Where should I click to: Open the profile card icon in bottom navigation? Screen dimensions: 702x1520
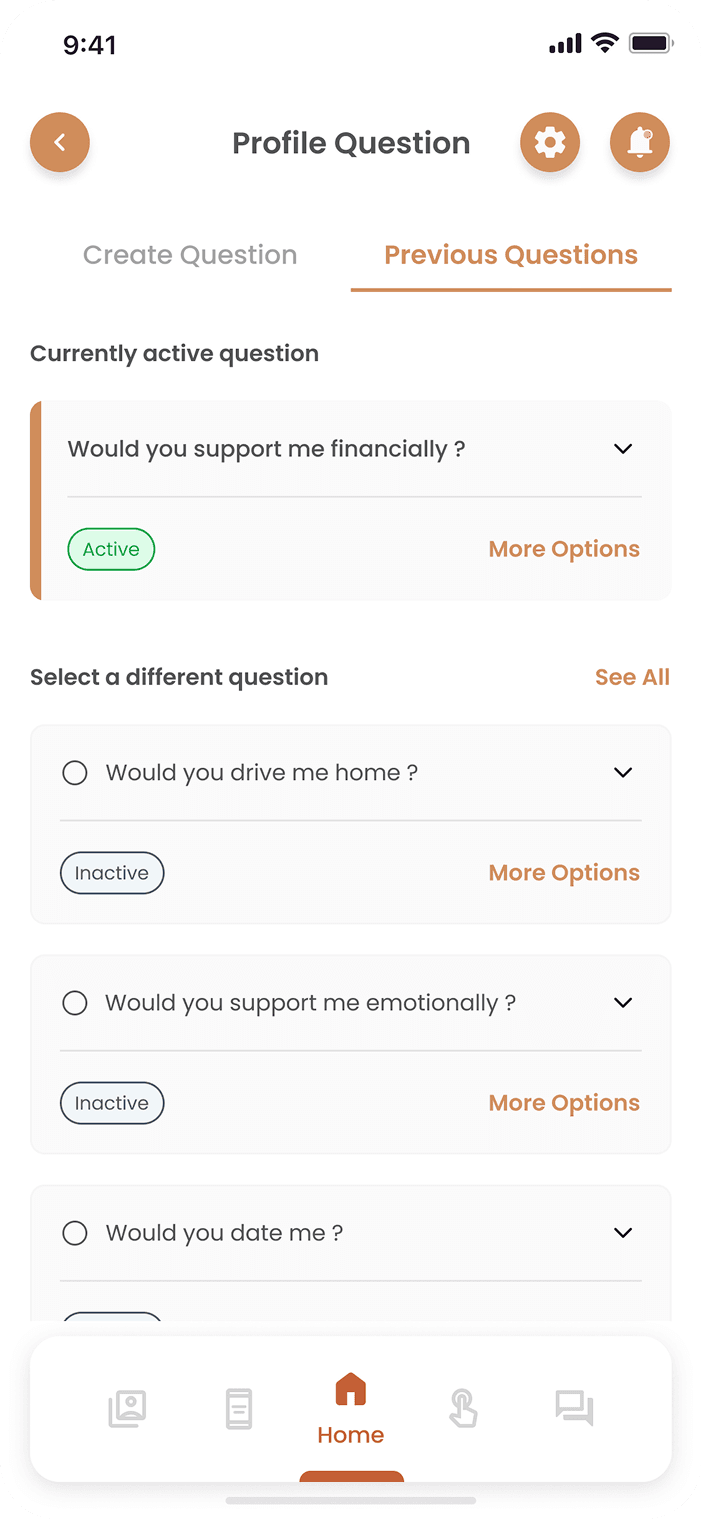point(127,1408)
